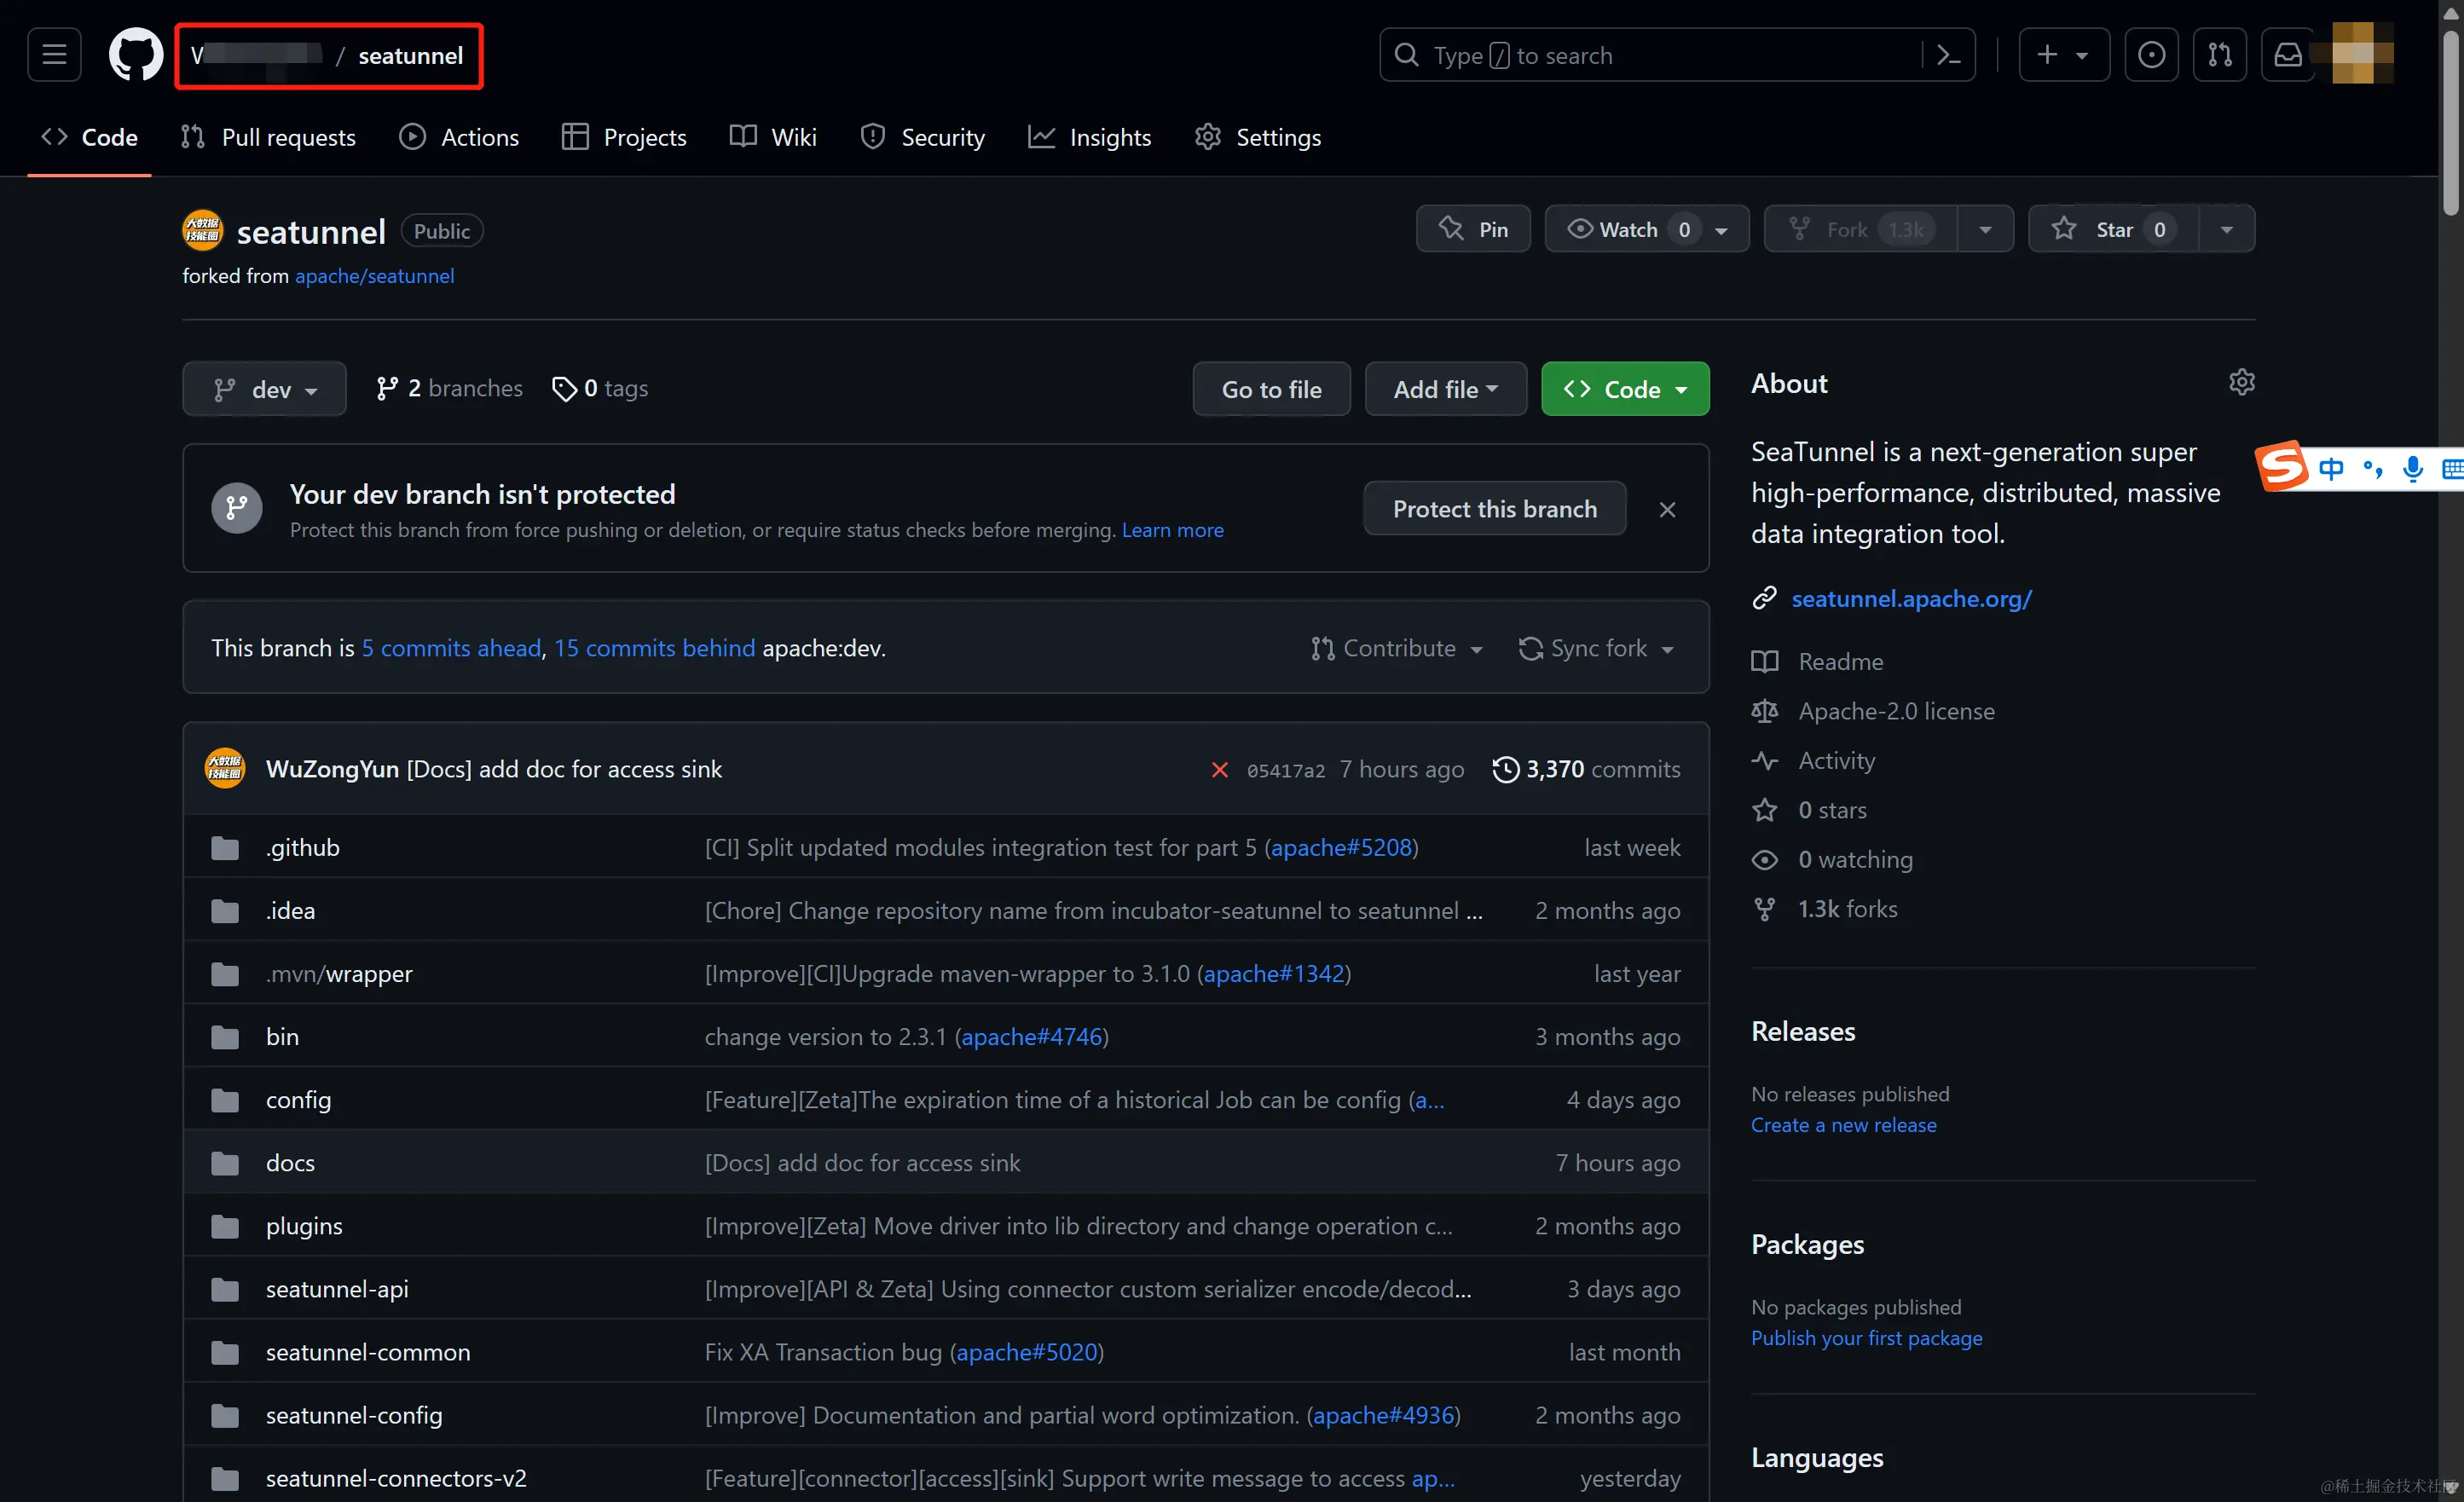Open the apache/seatunnel upstream link
The height and width of the screenshot is (1502, 2464).
pyautogui.click(x=374, y=276)
